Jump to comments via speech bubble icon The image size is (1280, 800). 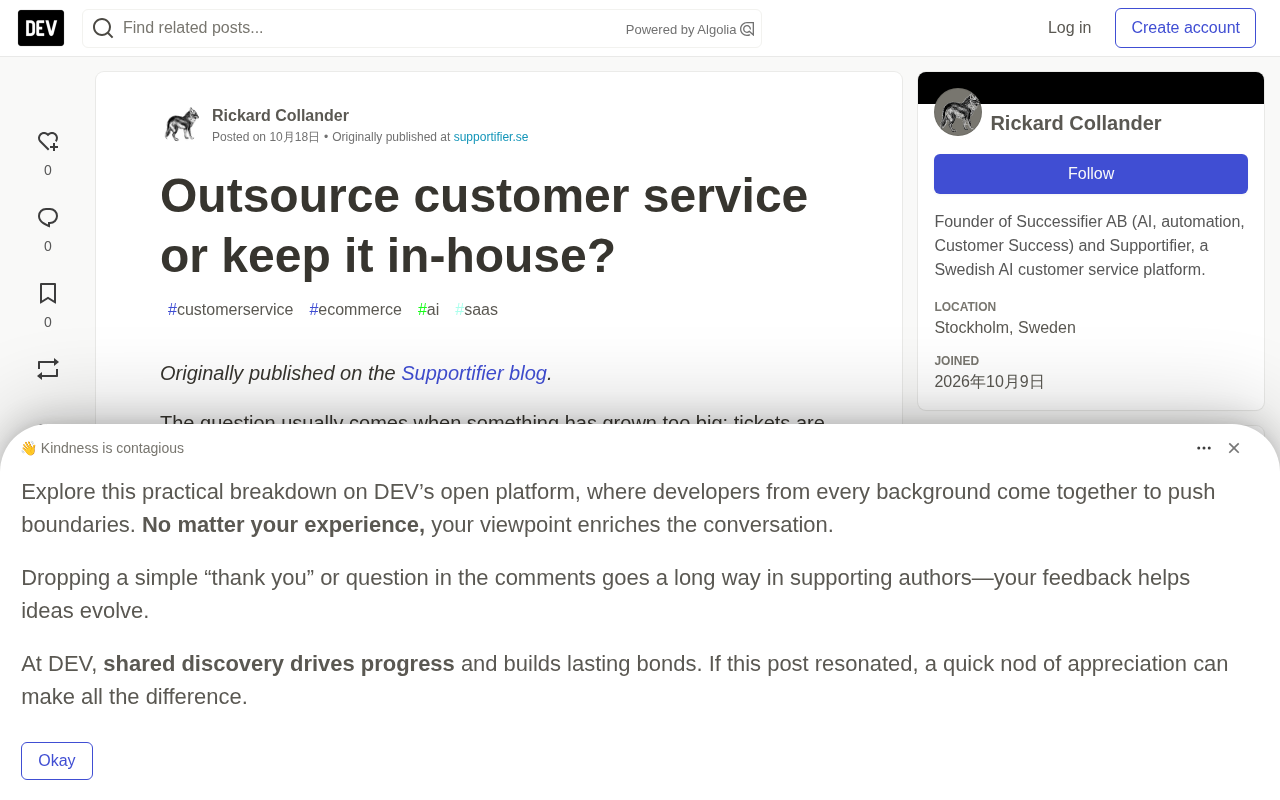[48, 218]
